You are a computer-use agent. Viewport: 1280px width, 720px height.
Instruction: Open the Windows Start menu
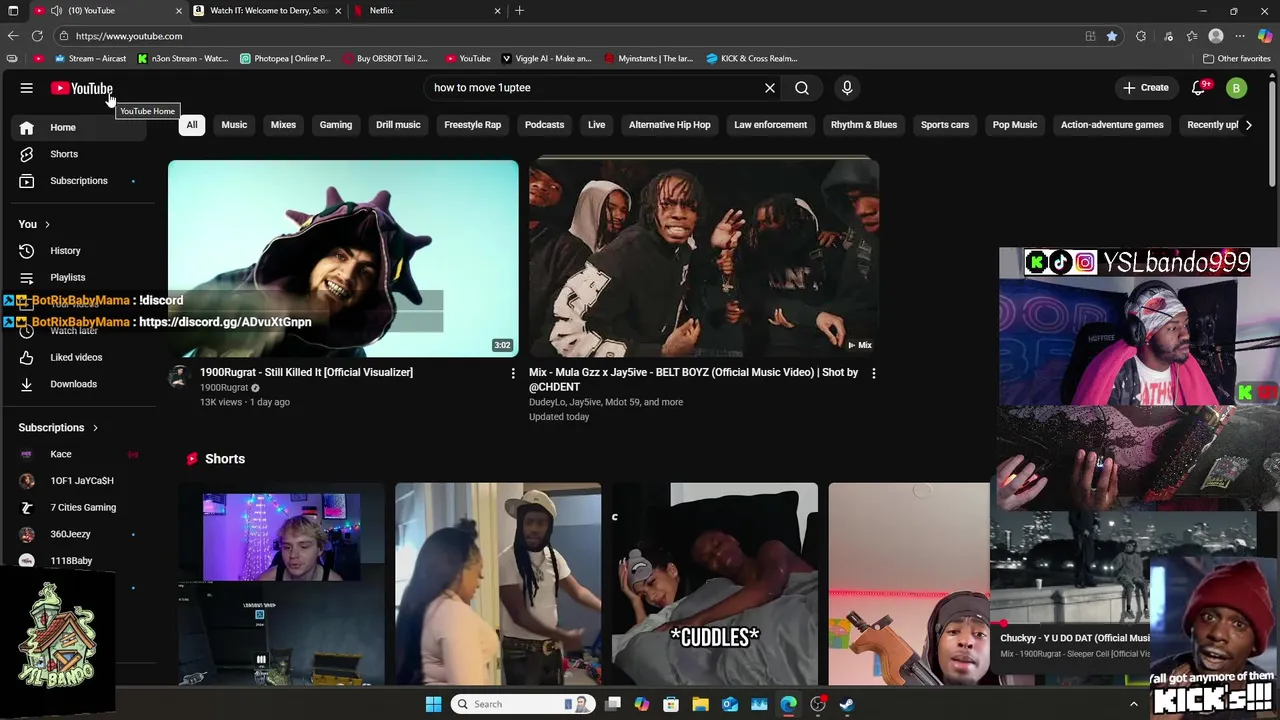point(434,704)
